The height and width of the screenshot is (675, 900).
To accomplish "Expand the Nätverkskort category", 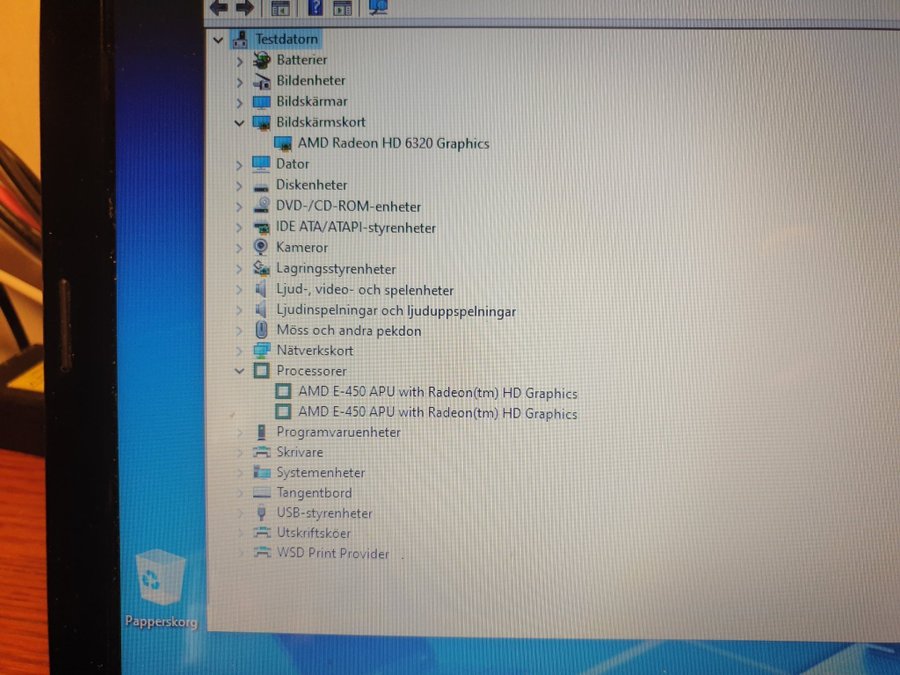I will (239, 351).
